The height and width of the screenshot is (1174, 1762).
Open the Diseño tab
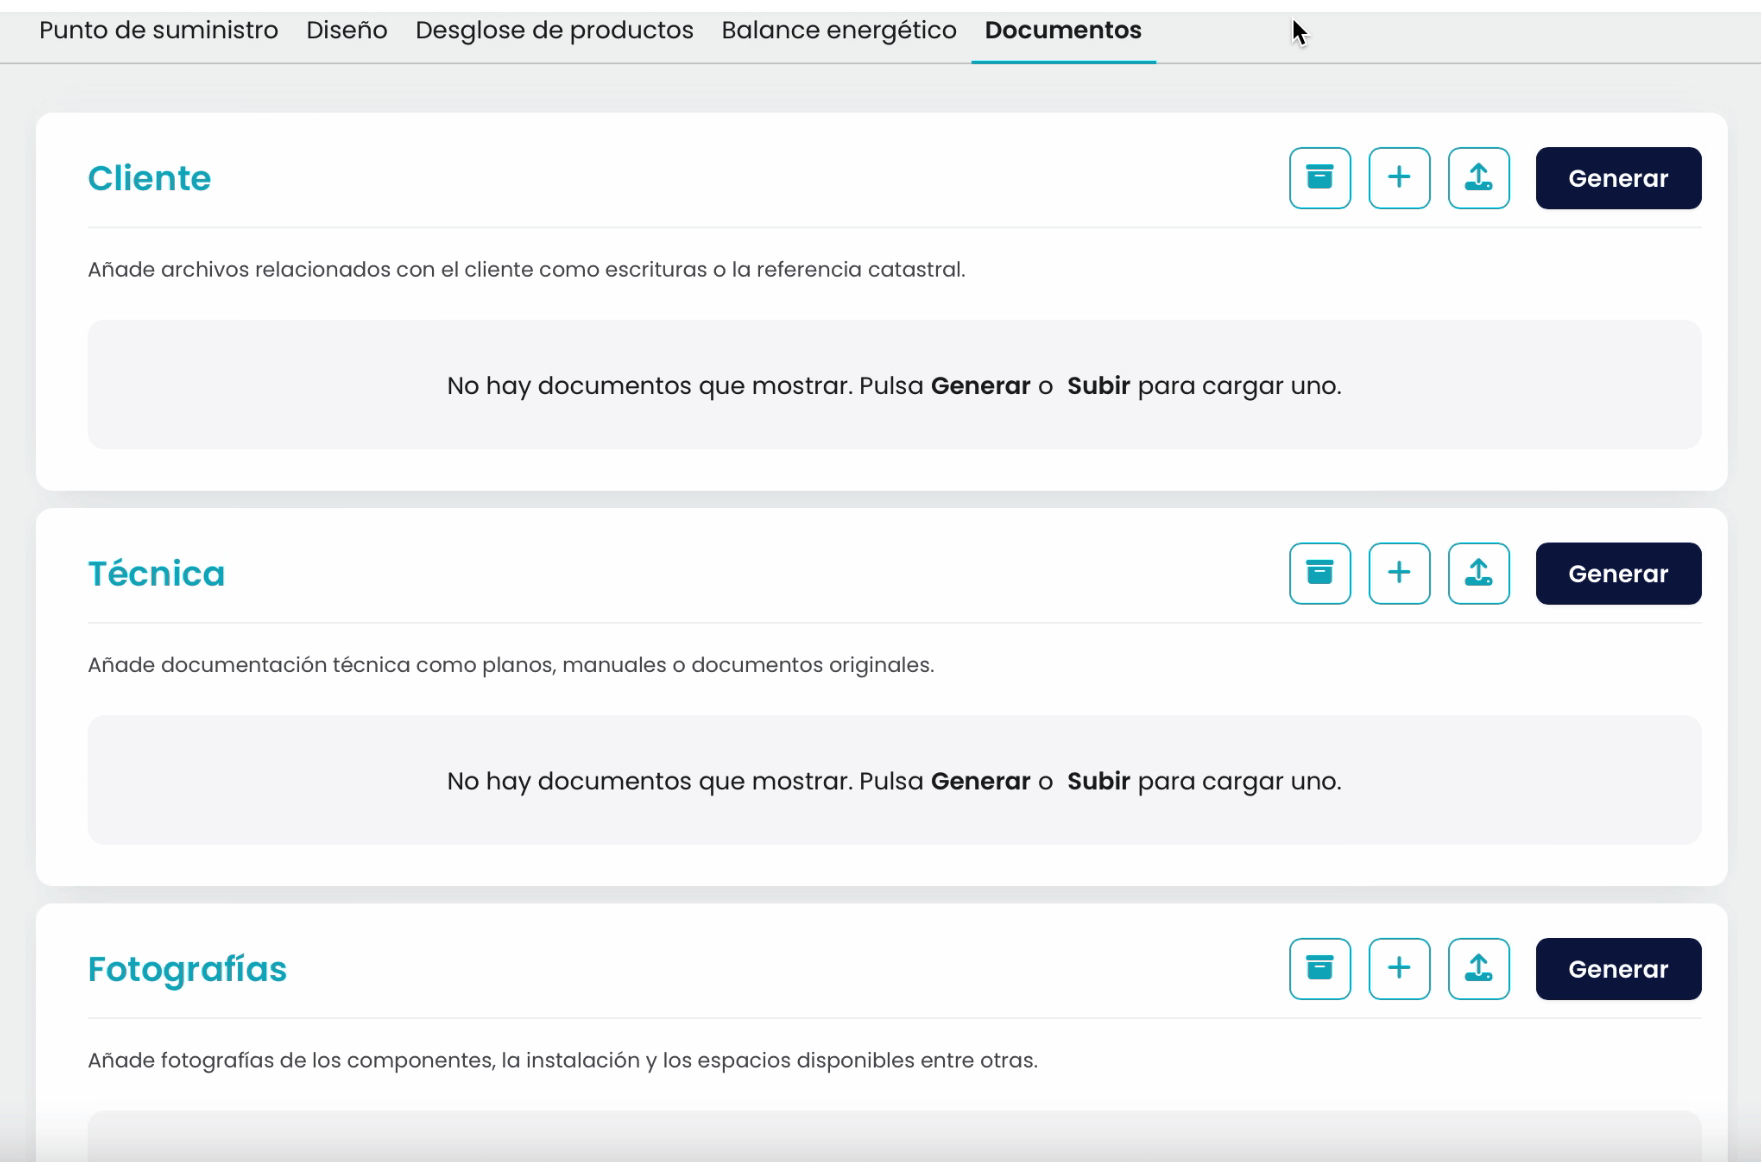pos(347,30)
